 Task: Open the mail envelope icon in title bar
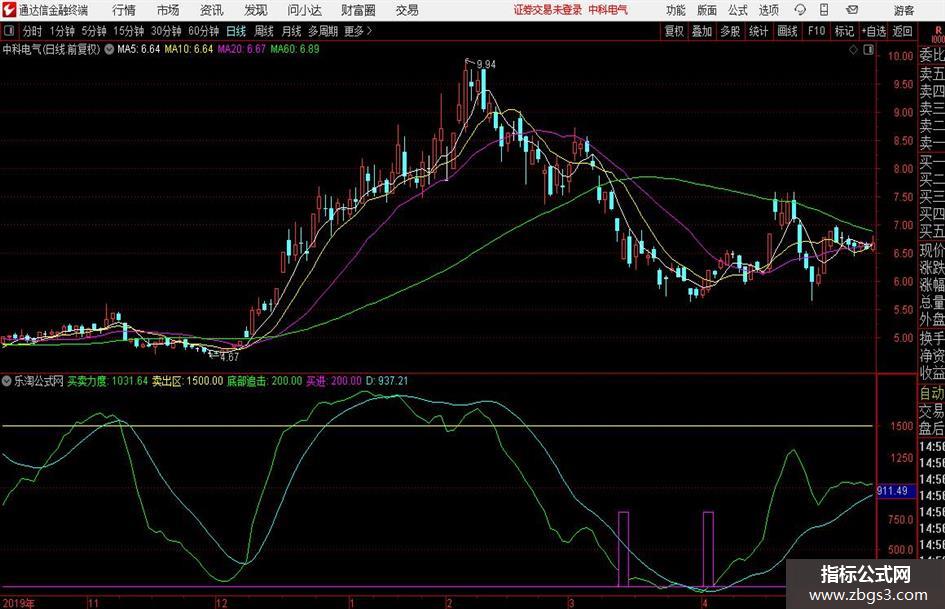point(852,10)
